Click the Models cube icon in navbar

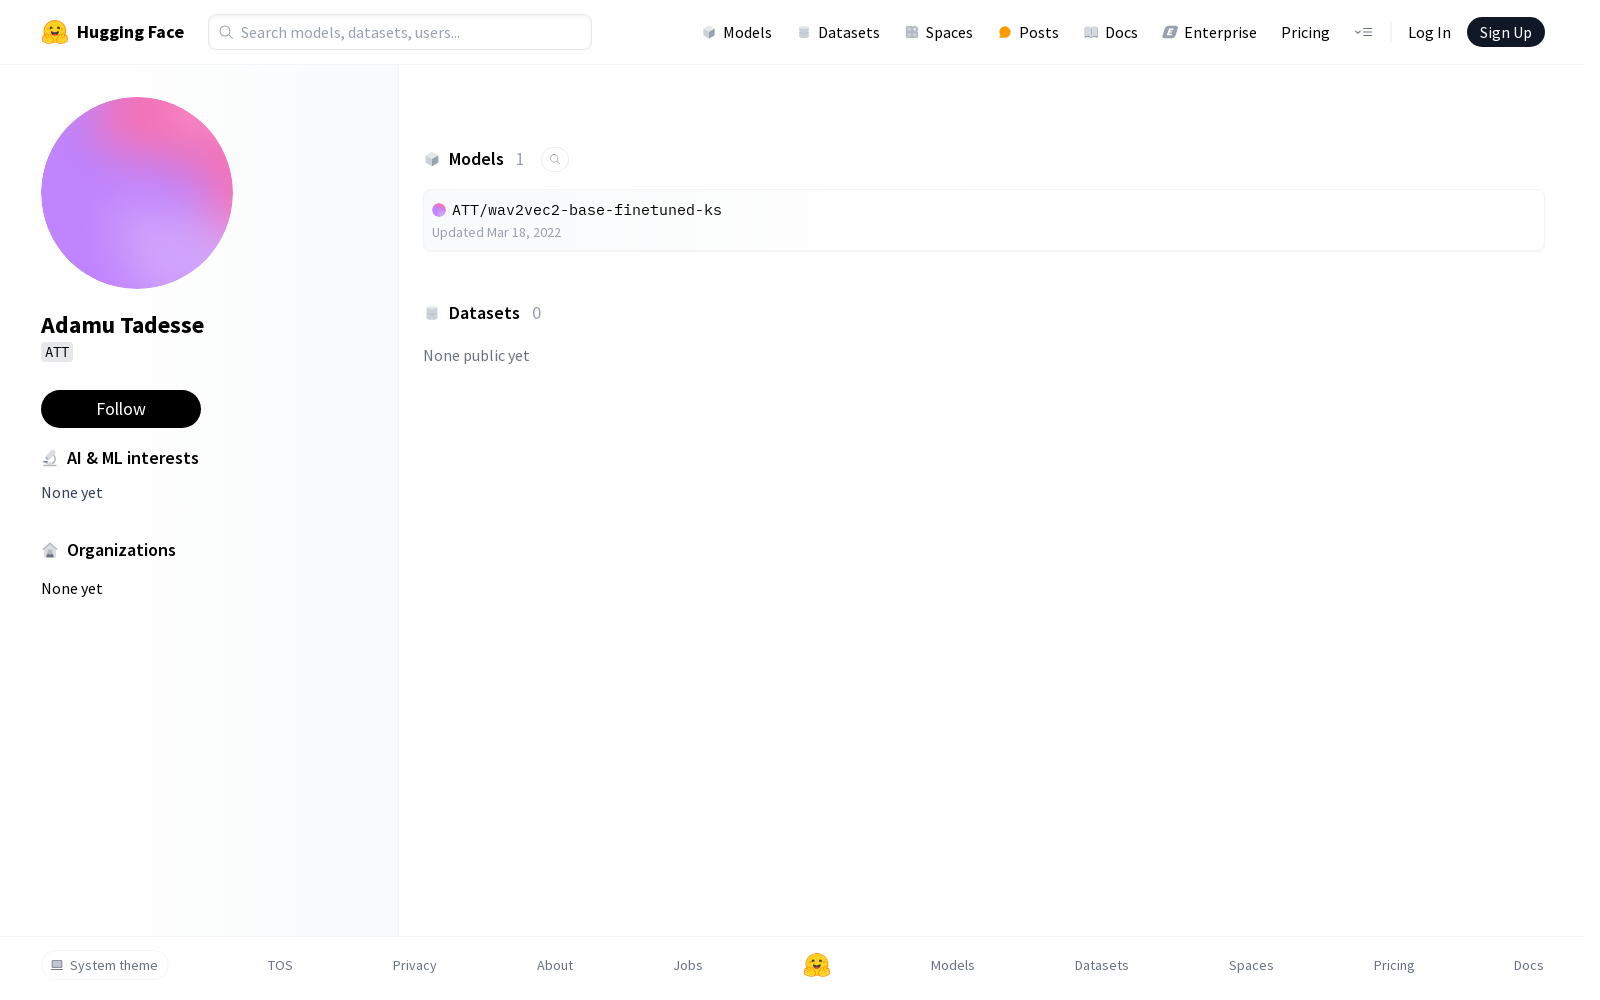[709, 33]
